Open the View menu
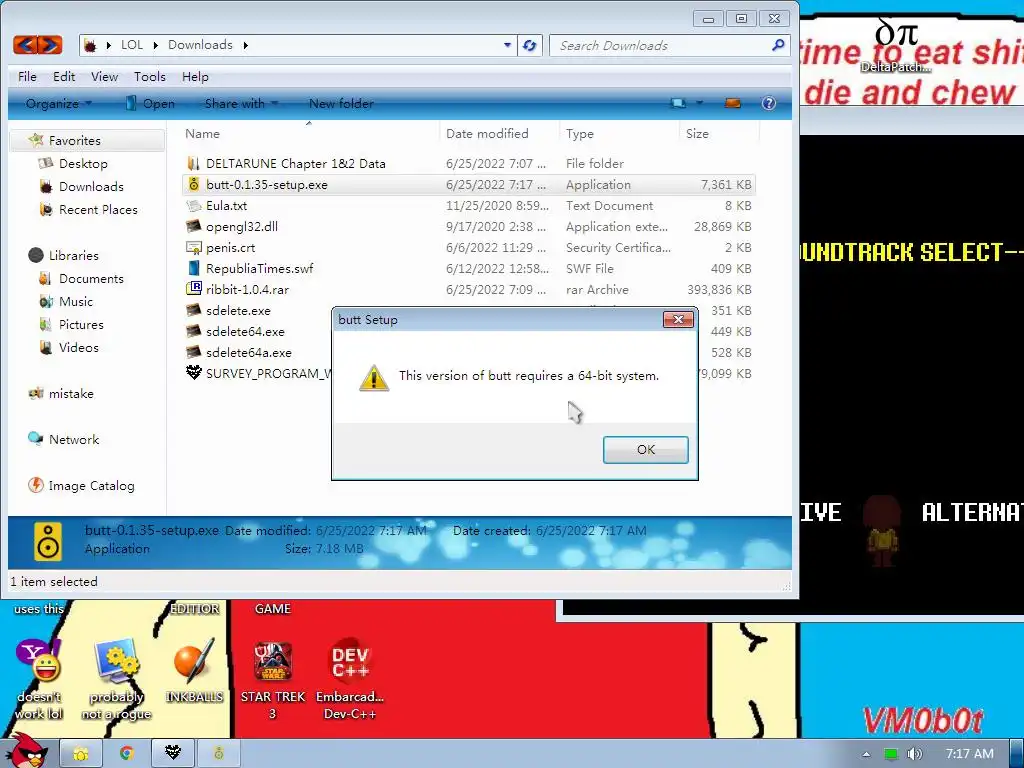Screen dimensions: 1024x768 (x=104, y=77)
